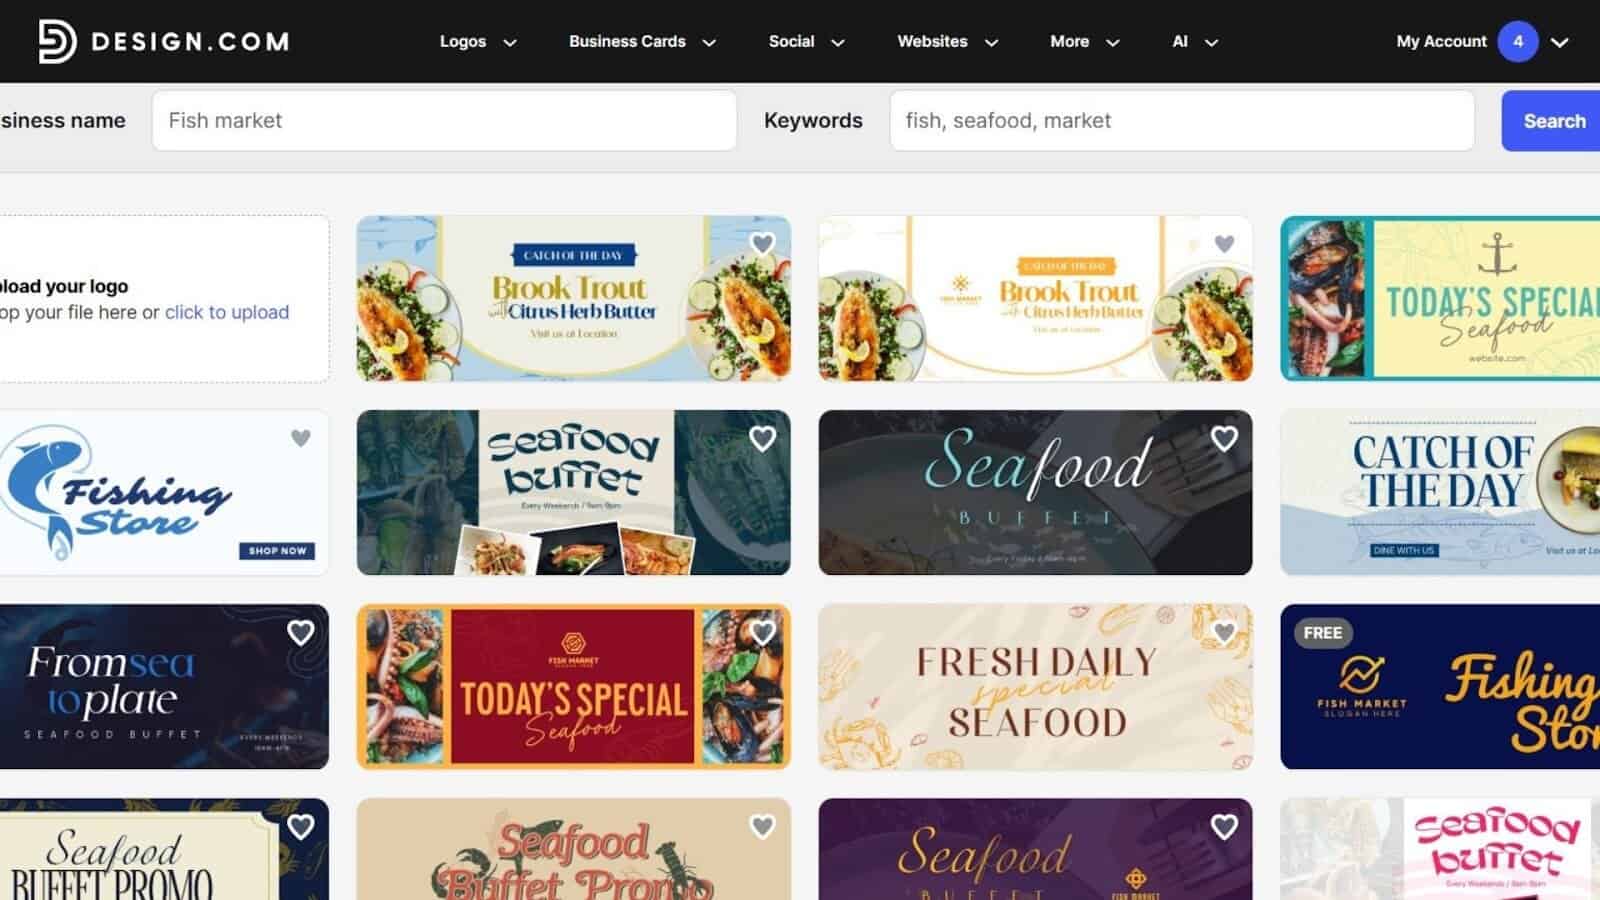Open the My Account dropdown chevron
This screenshot has width=1600, height=900.
[1559, 42]
